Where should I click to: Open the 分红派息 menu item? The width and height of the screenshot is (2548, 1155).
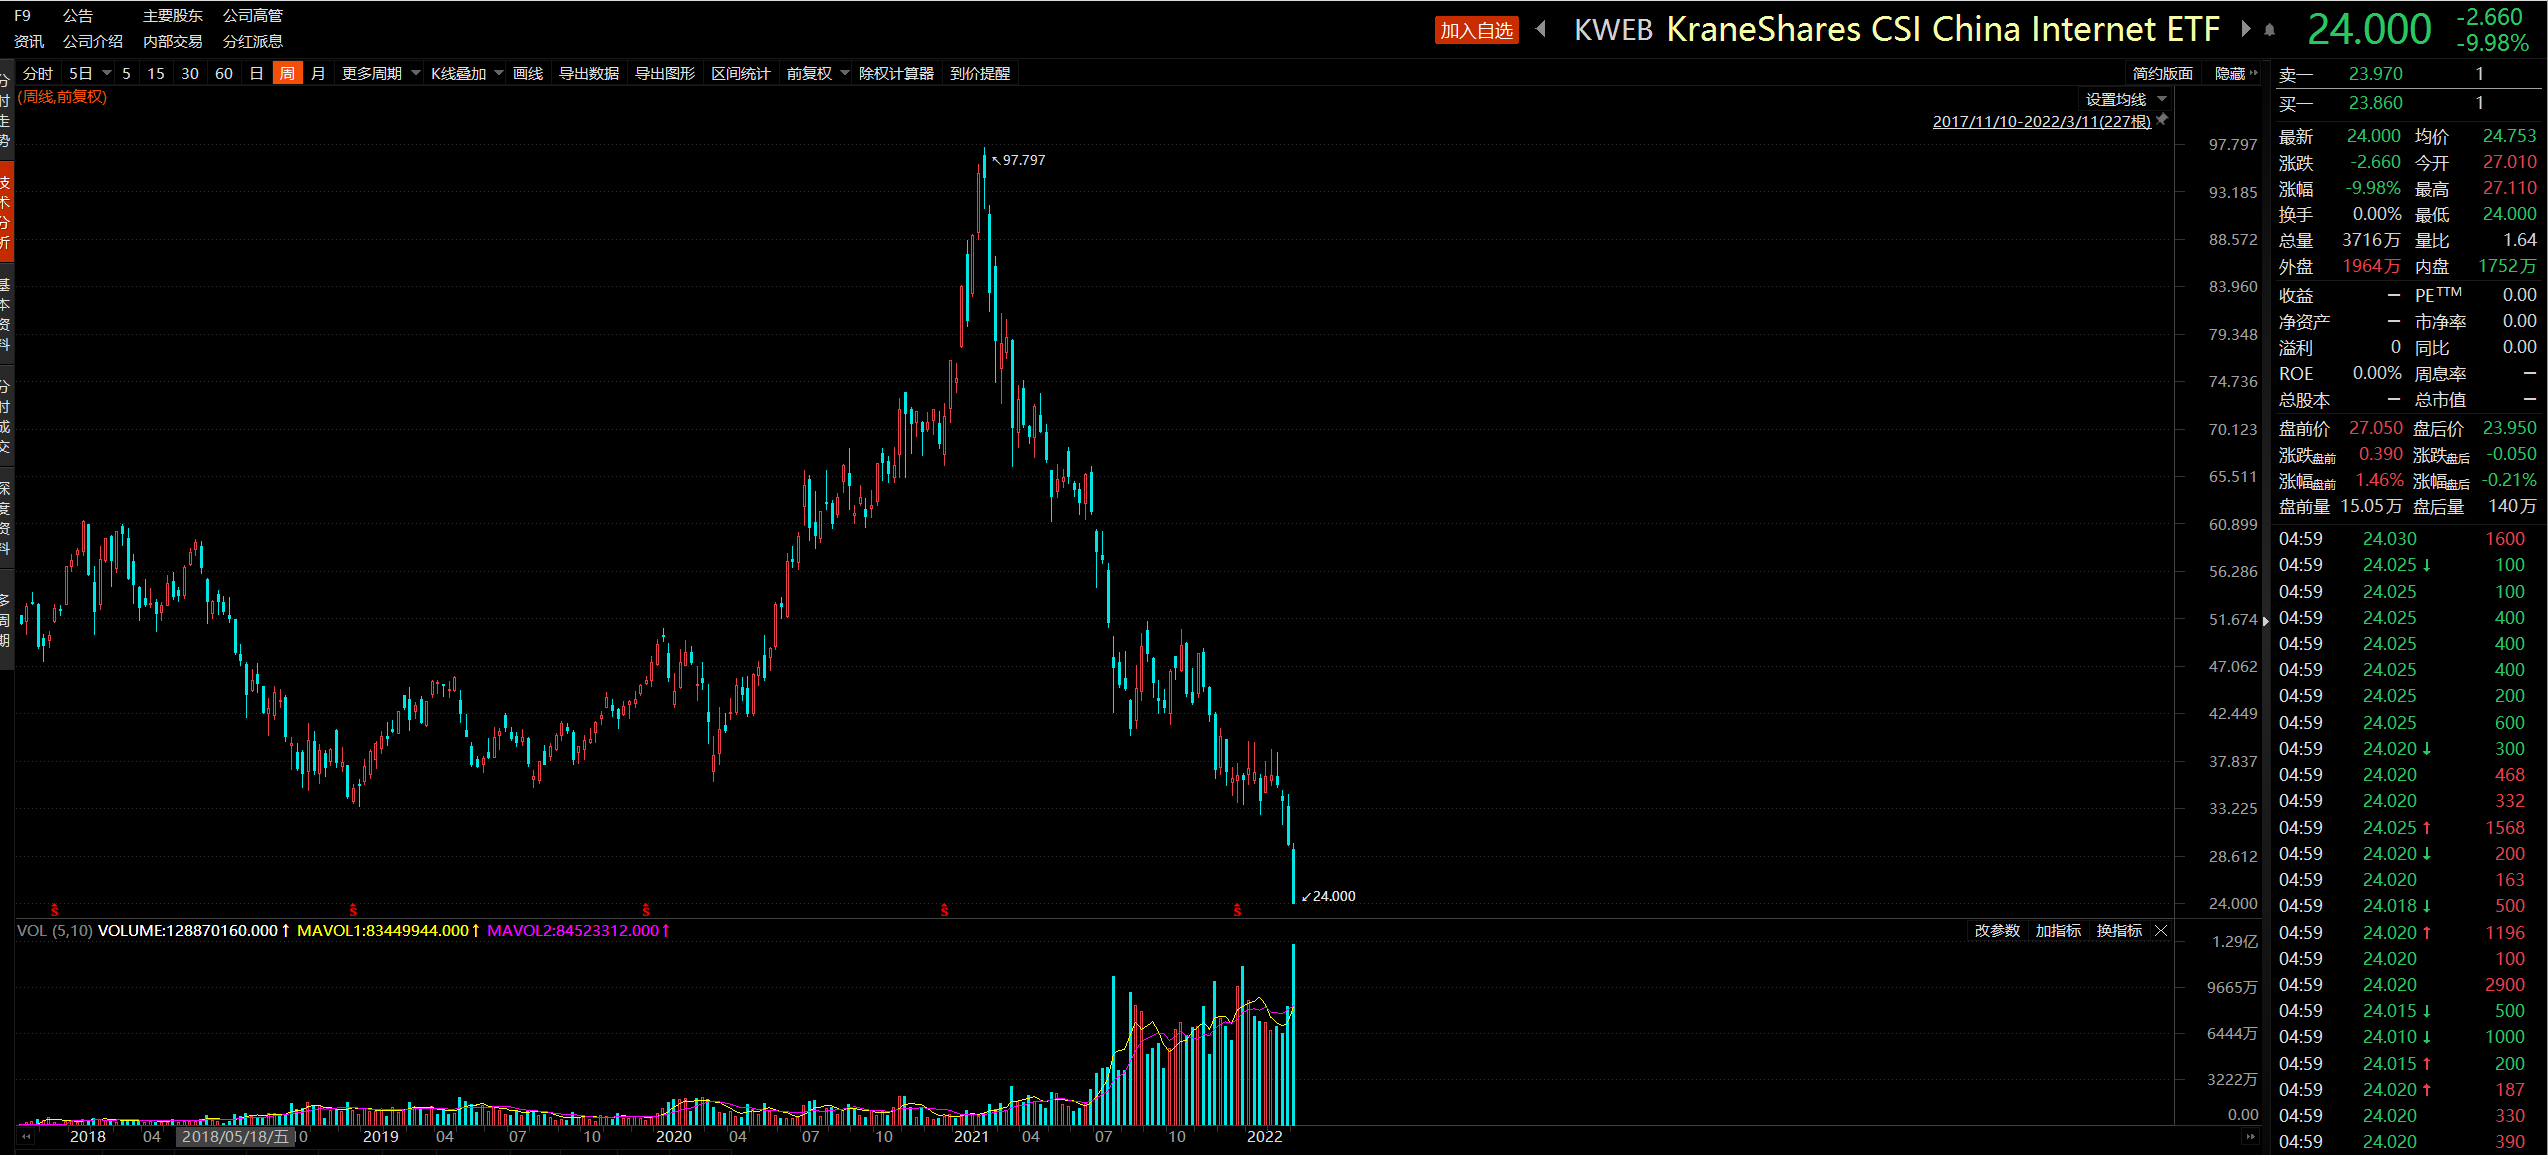coord(253,41)
